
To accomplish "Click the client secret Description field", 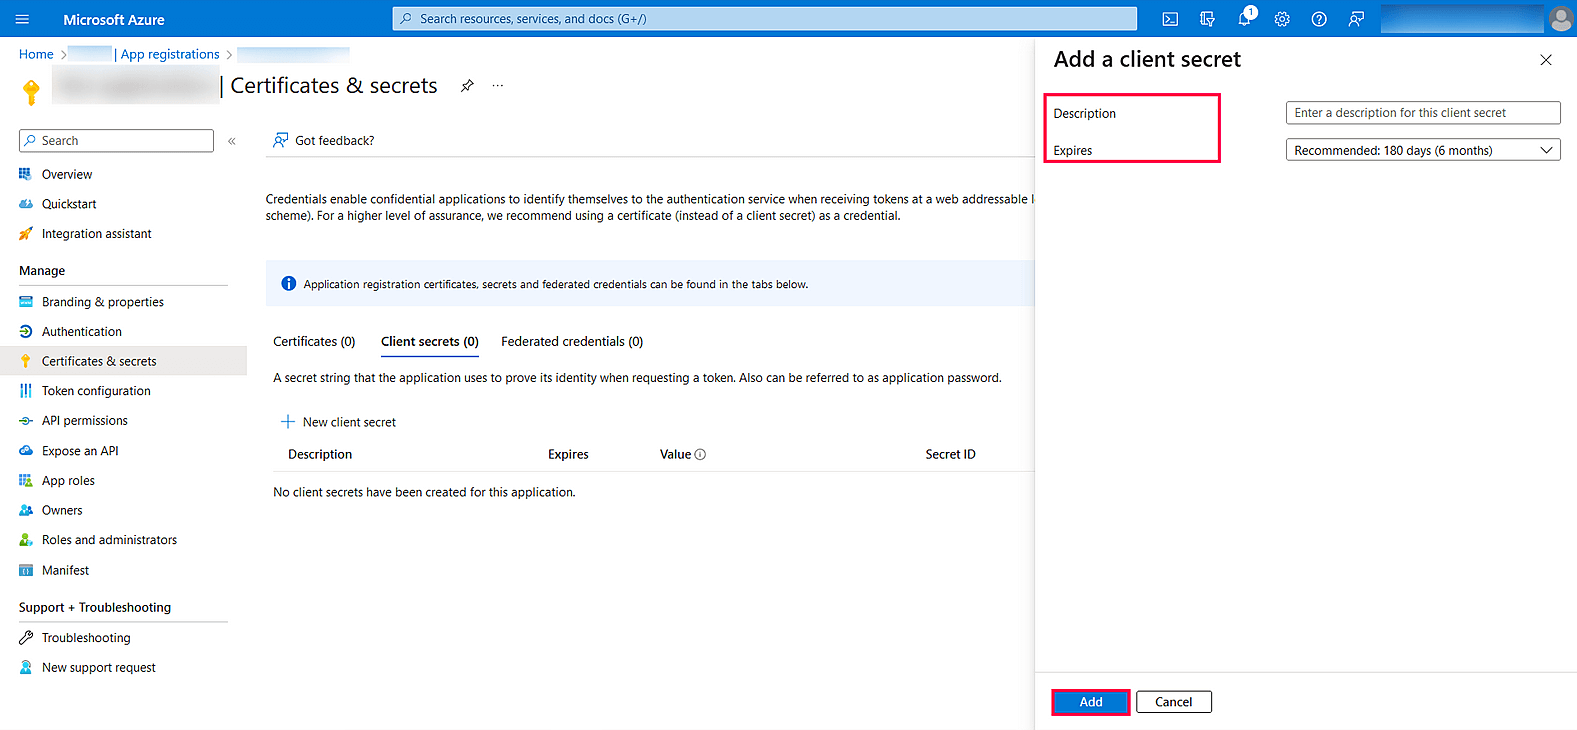I will pyautogui.click(x=1423, y=113).
